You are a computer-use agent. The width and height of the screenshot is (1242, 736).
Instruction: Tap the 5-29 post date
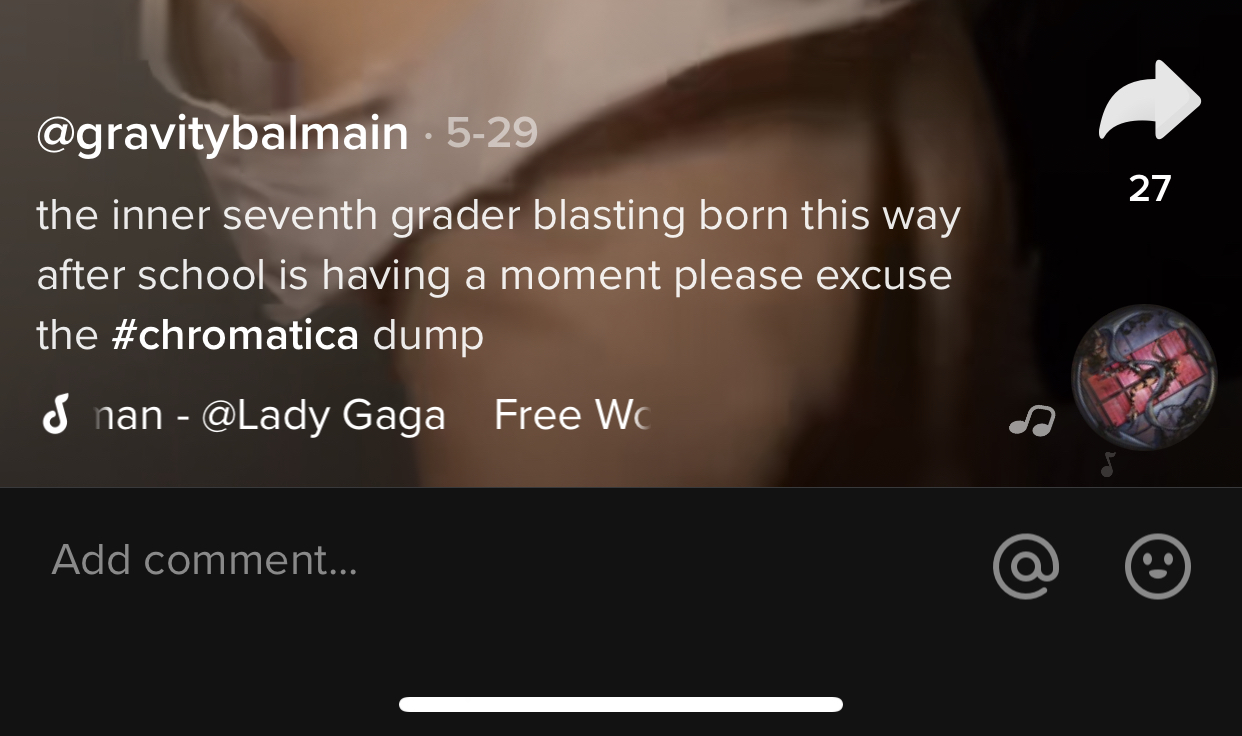[492, 132]
